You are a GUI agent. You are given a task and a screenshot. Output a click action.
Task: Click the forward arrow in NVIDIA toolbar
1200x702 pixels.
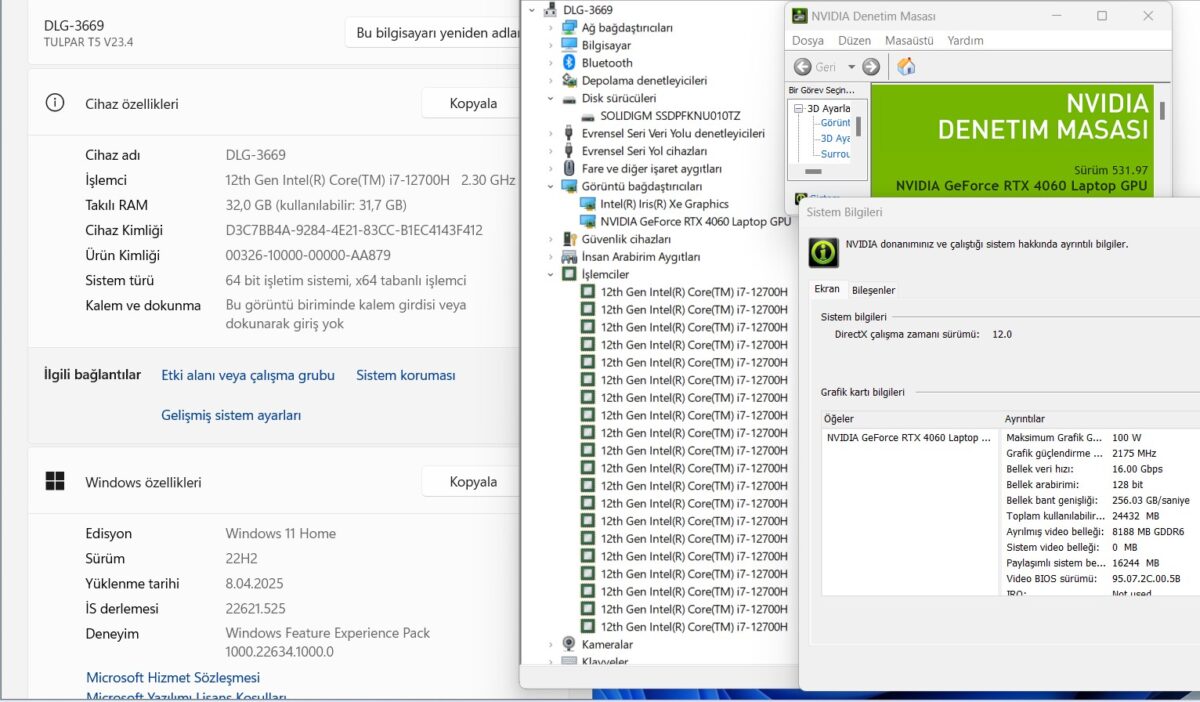[x=871, y=67]
